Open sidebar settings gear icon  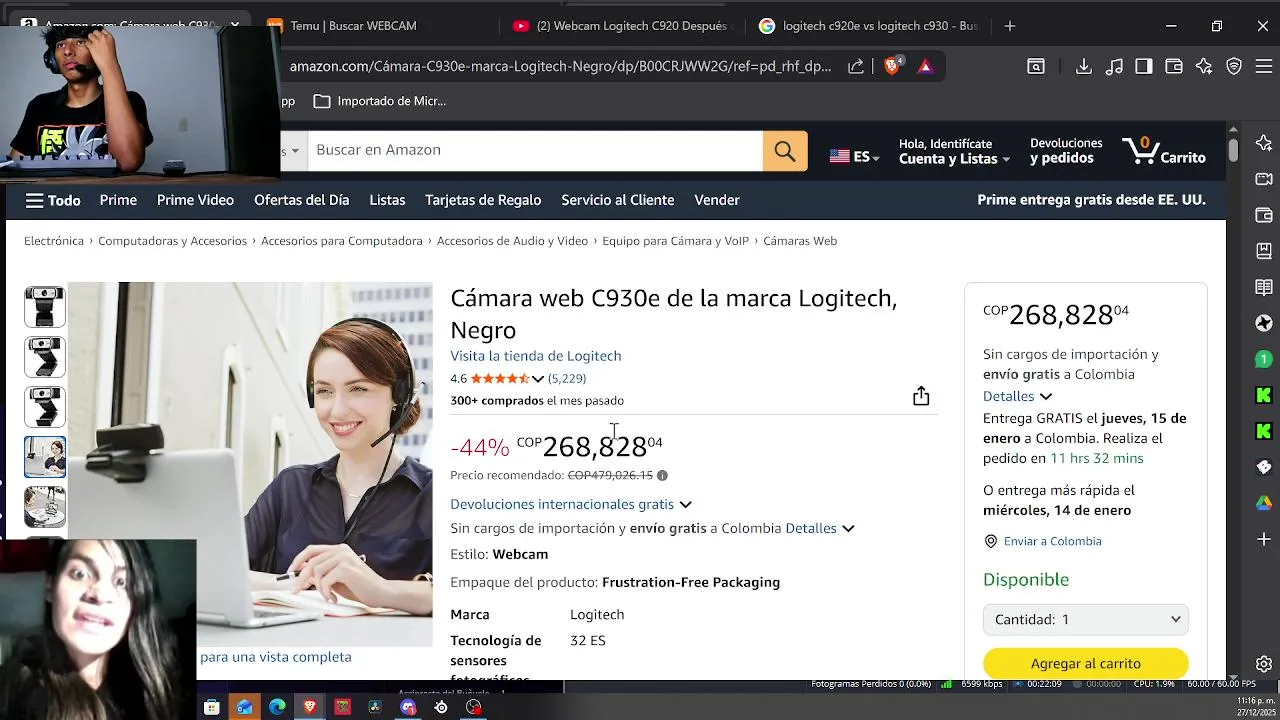[1264, 664]
